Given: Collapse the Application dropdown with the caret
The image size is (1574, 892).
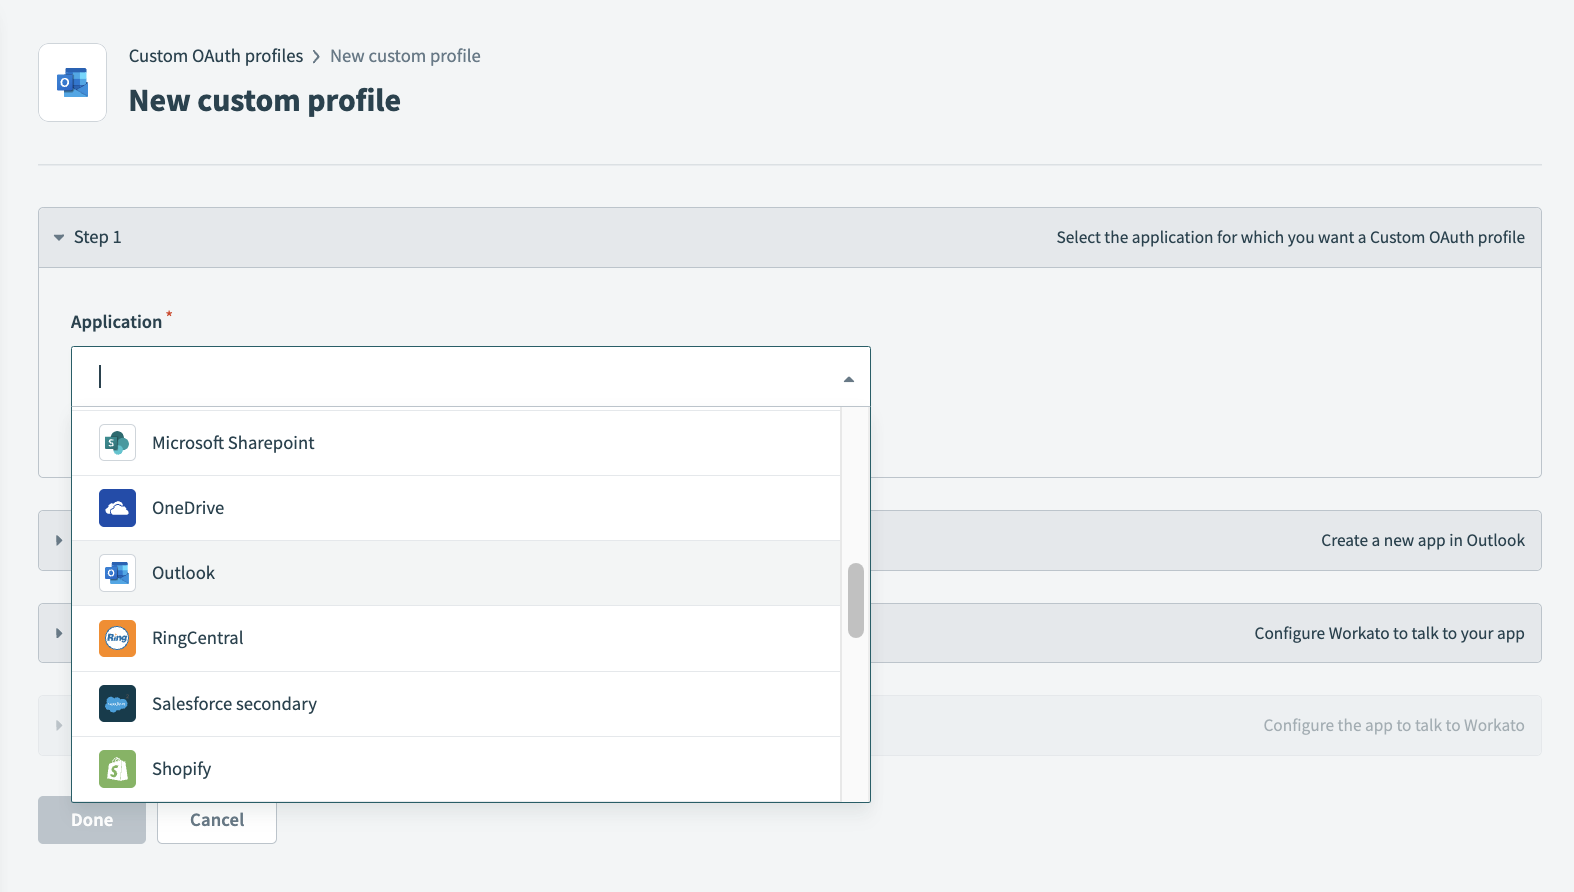Looking at the screenshot, I should [849, 379].
